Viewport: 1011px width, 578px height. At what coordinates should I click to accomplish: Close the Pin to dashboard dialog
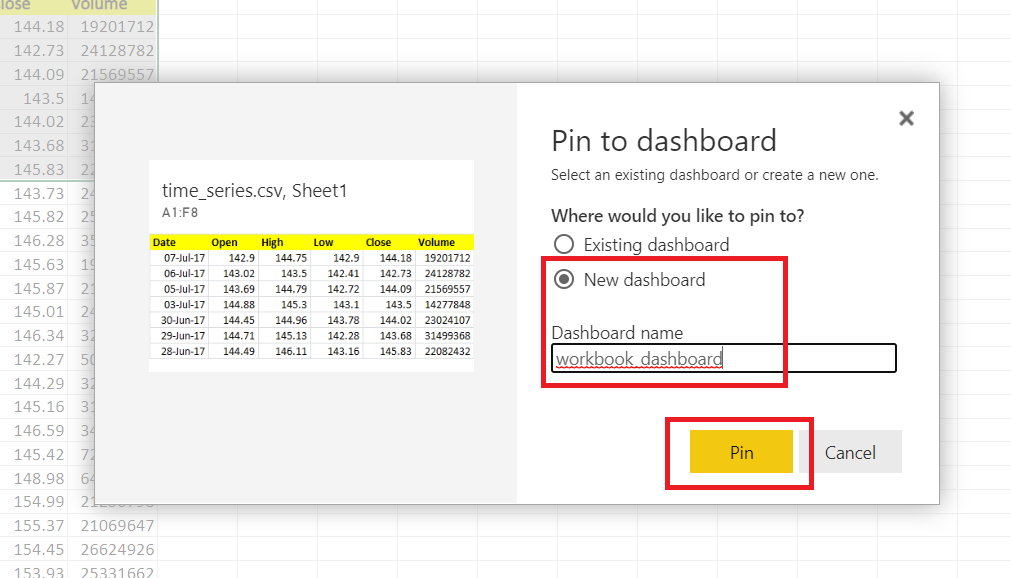pos(906,117)
